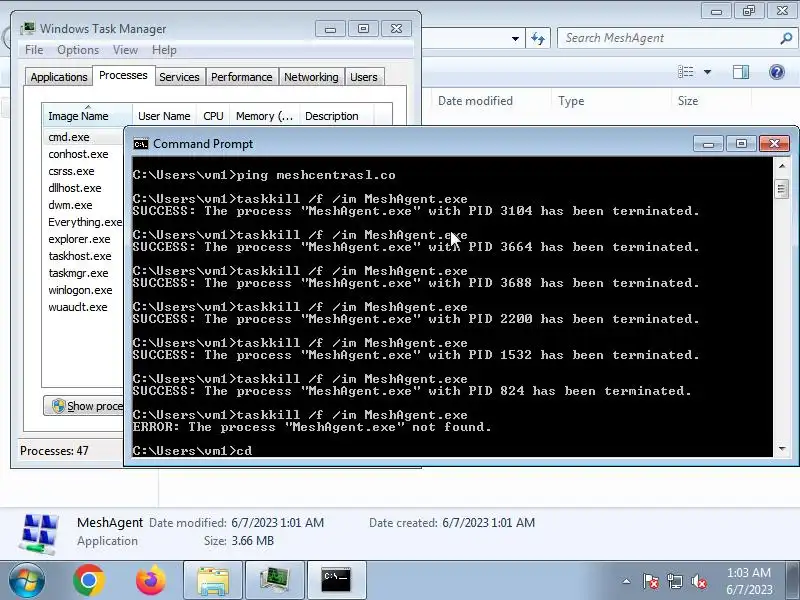Switch to the Applications tab
This screenshot has height=600, width=800.
pyautogui.click(x=59, y=77)
